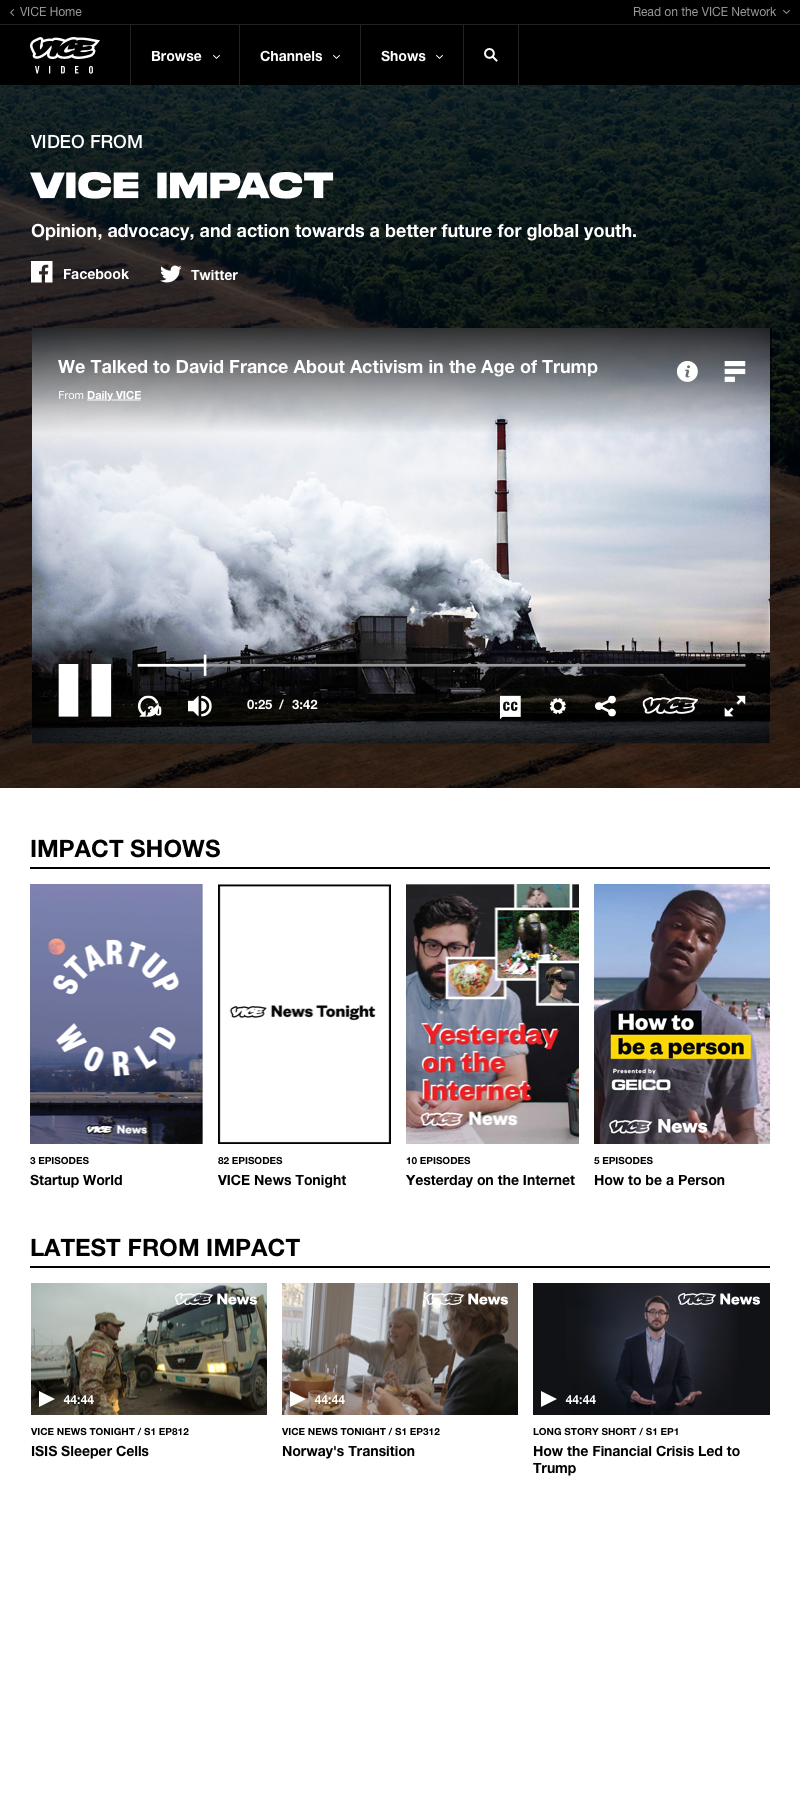
Task: Click Yesterday on the Internet title text
Action: pos(490,1180)
